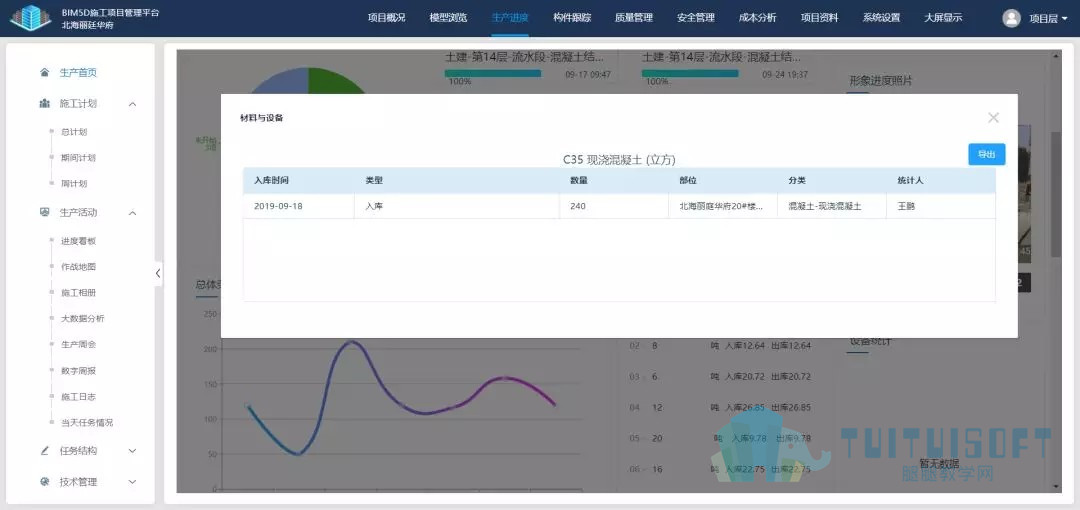The height and width of the screenshot is (510, 1080).
Task: Open 大屏显示 tab
Action: (944, 18)
